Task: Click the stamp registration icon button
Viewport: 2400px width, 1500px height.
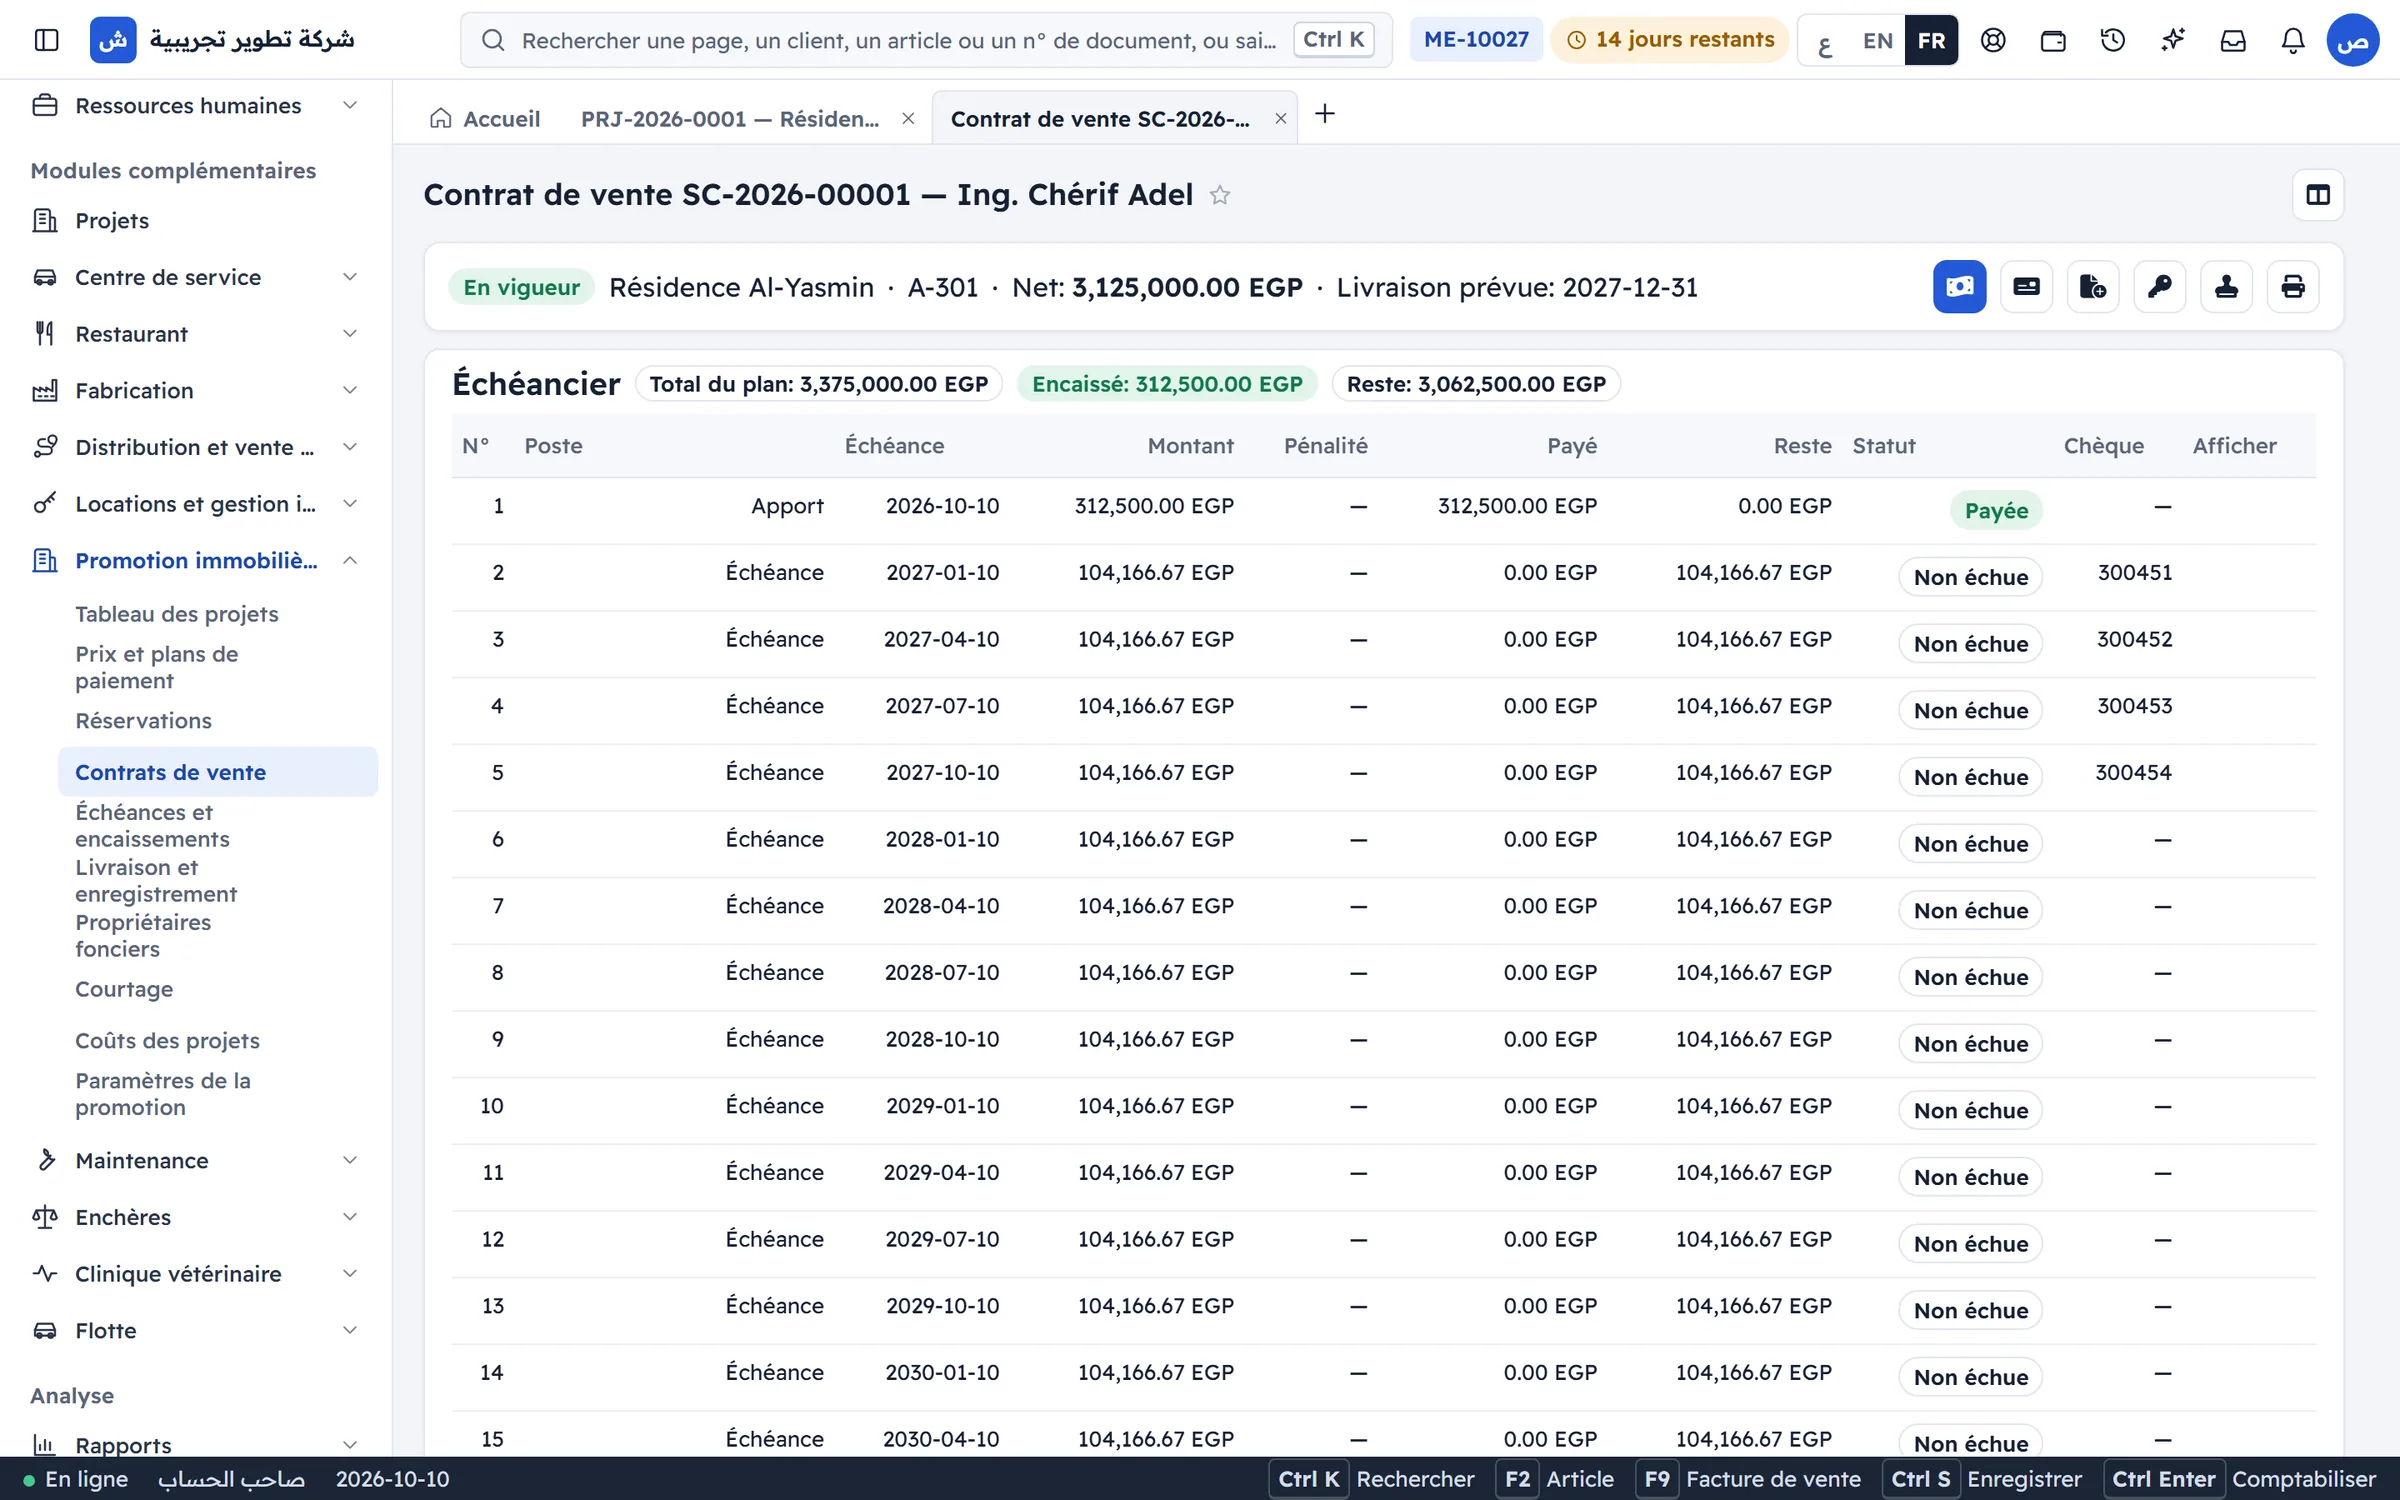Action: pyautogui.click(x=2226, y=287)
